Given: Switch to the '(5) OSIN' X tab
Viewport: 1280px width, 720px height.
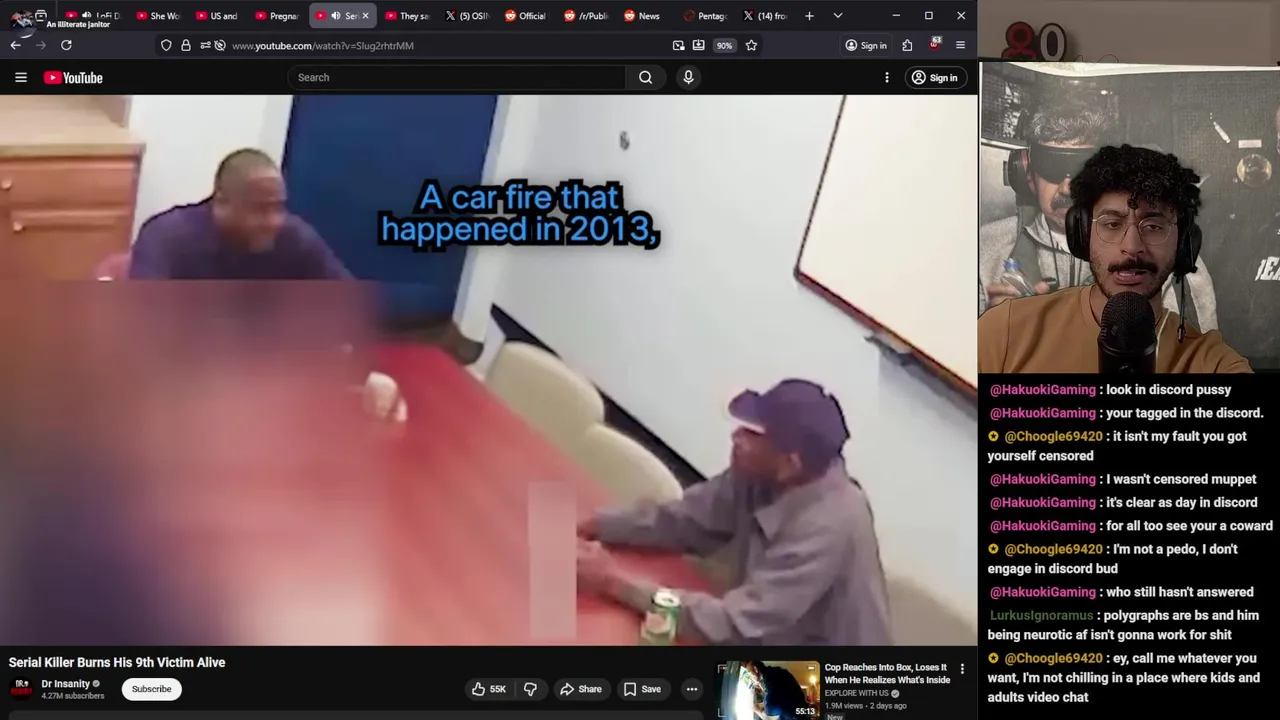Looking at the screenshot, I should [466, 16].
